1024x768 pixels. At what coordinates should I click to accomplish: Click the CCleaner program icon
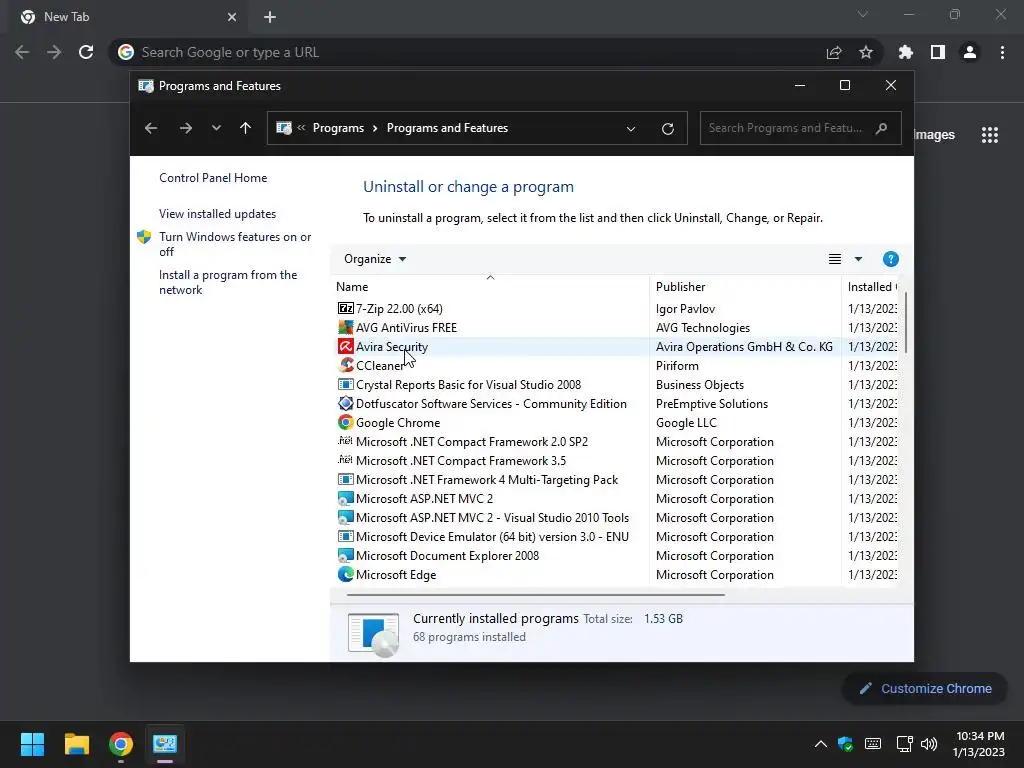coord(345,365)
